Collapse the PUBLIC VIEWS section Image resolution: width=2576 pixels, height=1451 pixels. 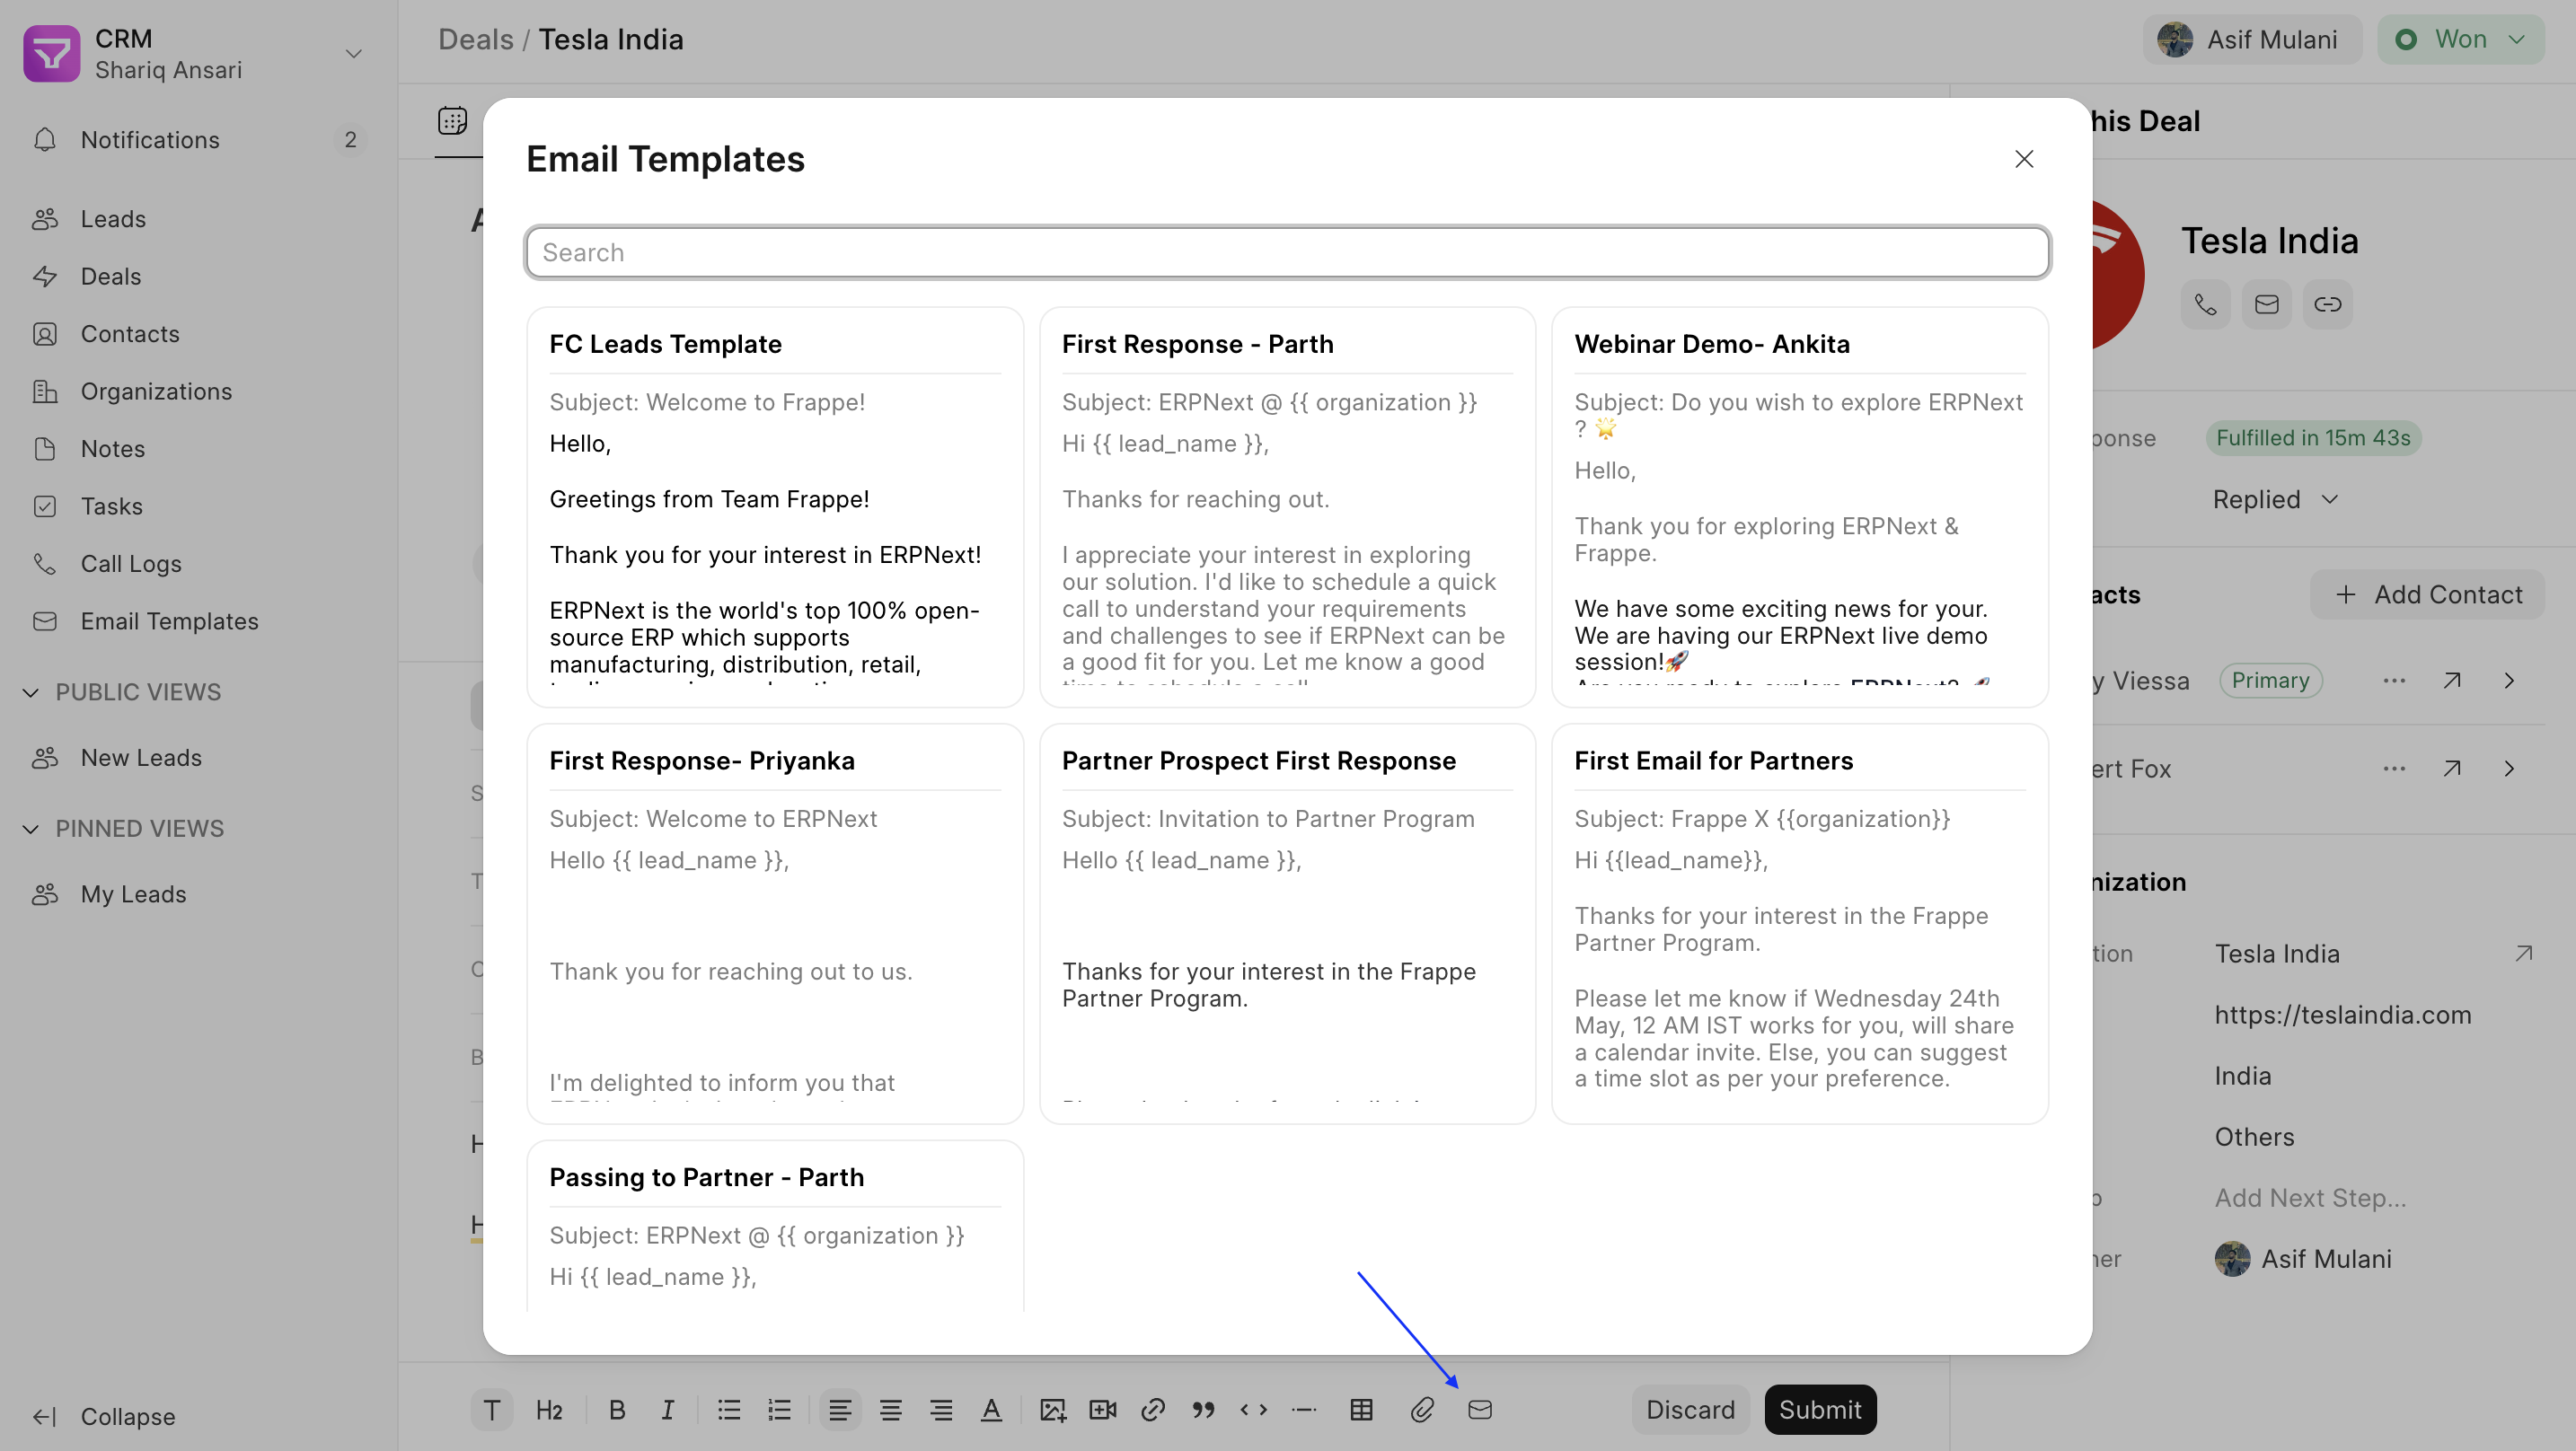pyautogui.click(x=122, y=692)
